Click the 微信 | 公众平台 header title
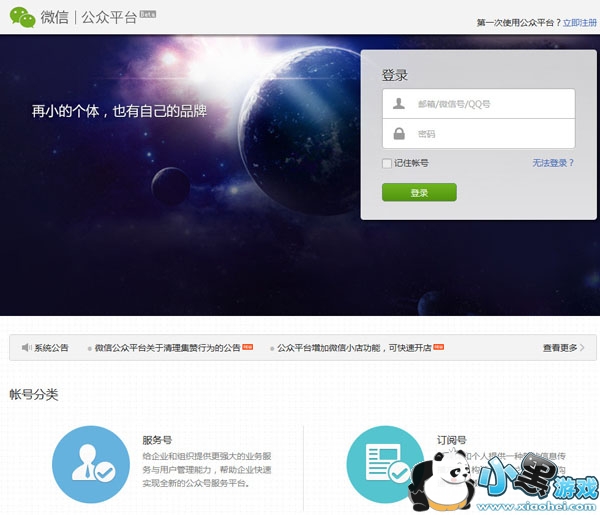 click(89, 17)
